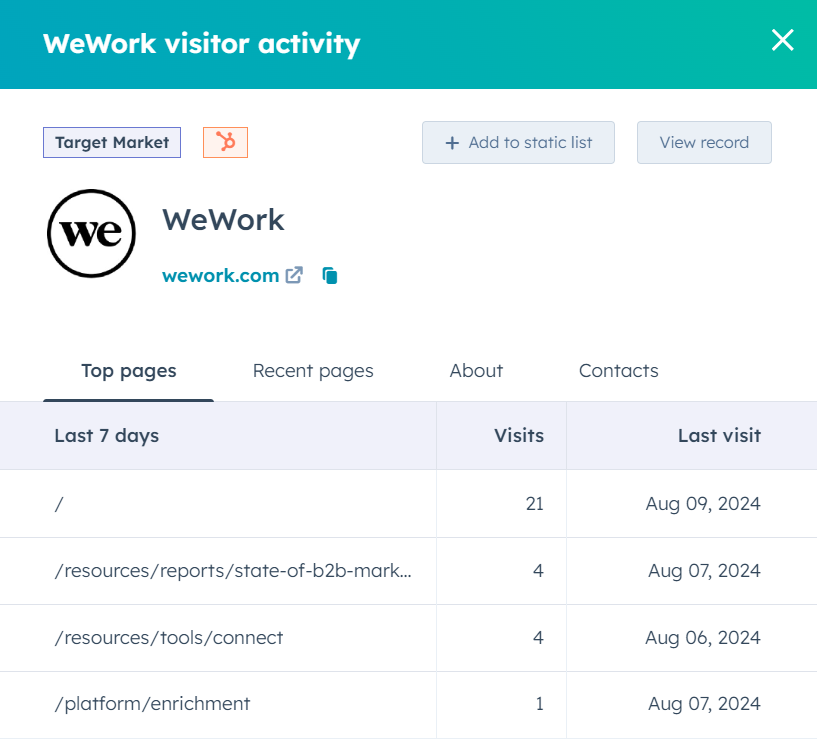Open View record button
This screenshot has height=741, width=817.
[x=704, y=143]
